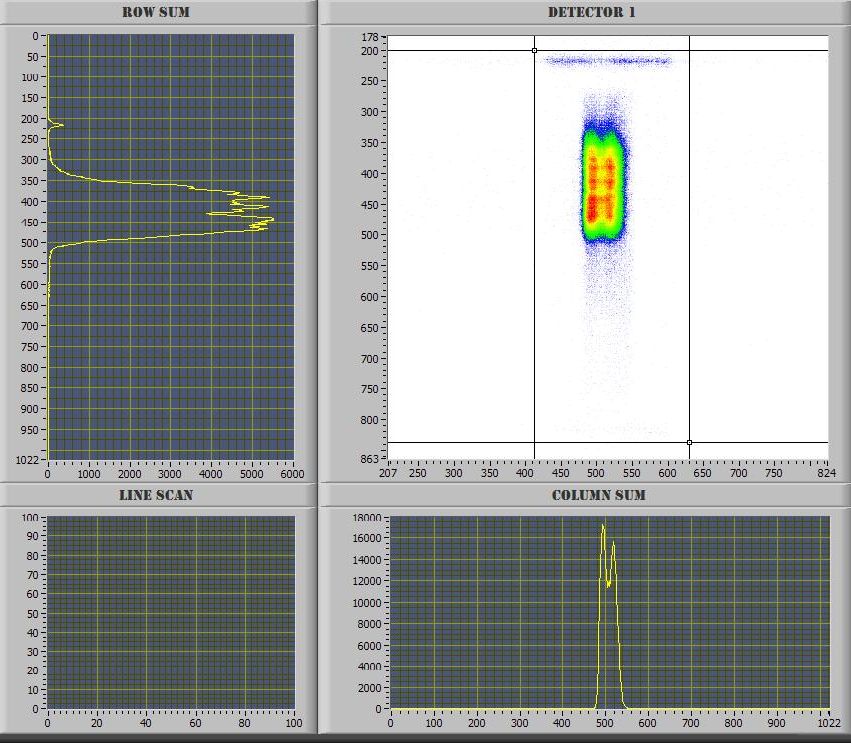Select the COLUMN SUM panel header
Viewport: 851px width, 743px height.
pyautogui.click(x=594, y=494)
